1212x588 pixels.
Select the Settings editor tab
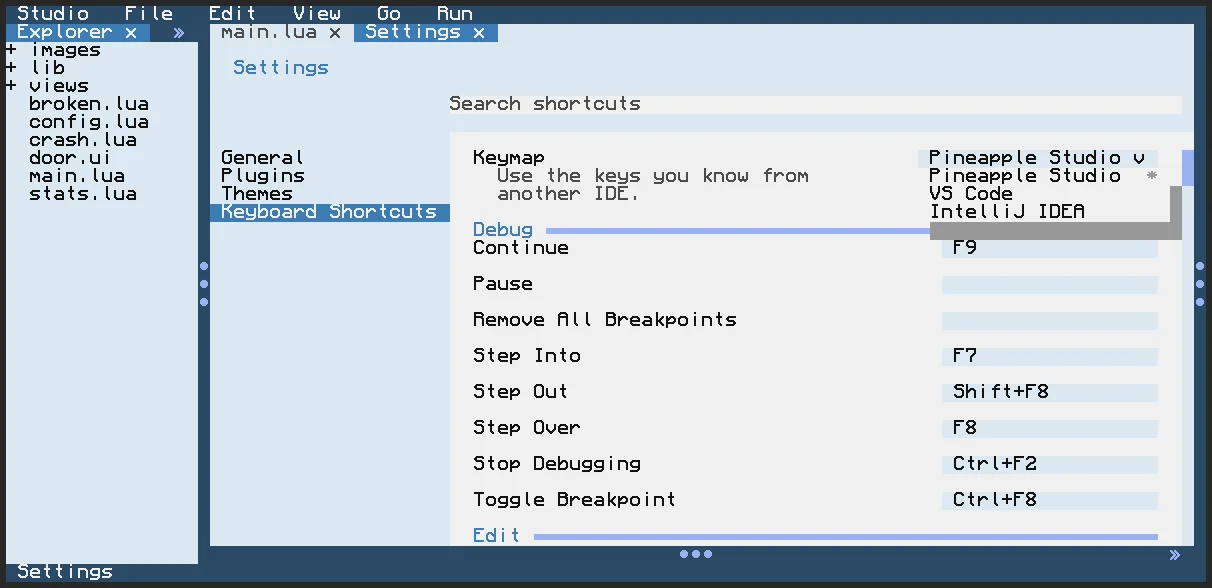(413, 32)
